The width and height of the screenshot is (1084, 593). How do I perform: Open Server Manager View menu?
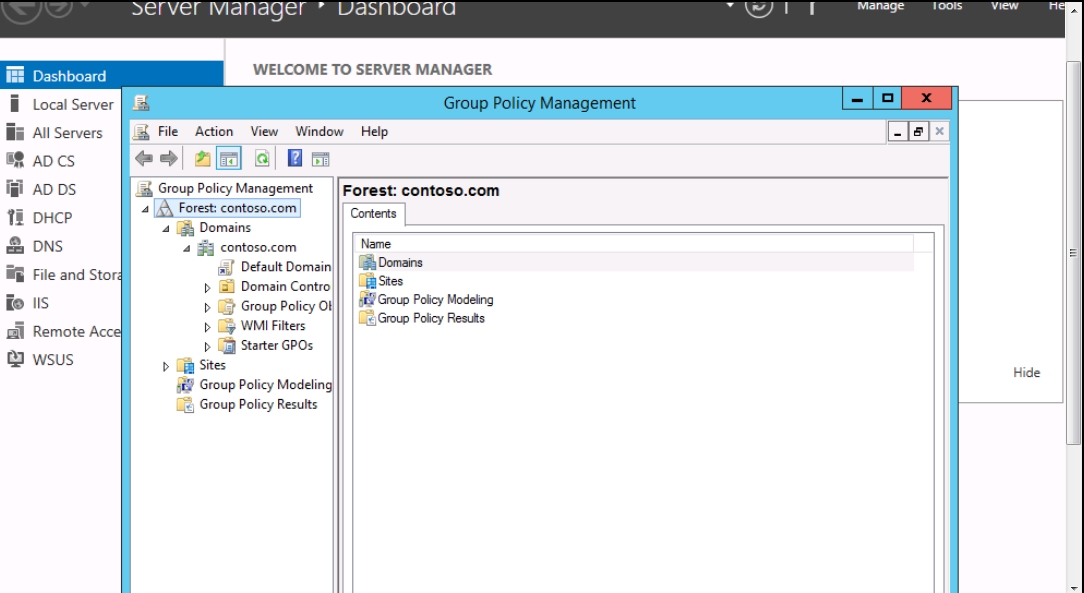[x=1004, y=6]
